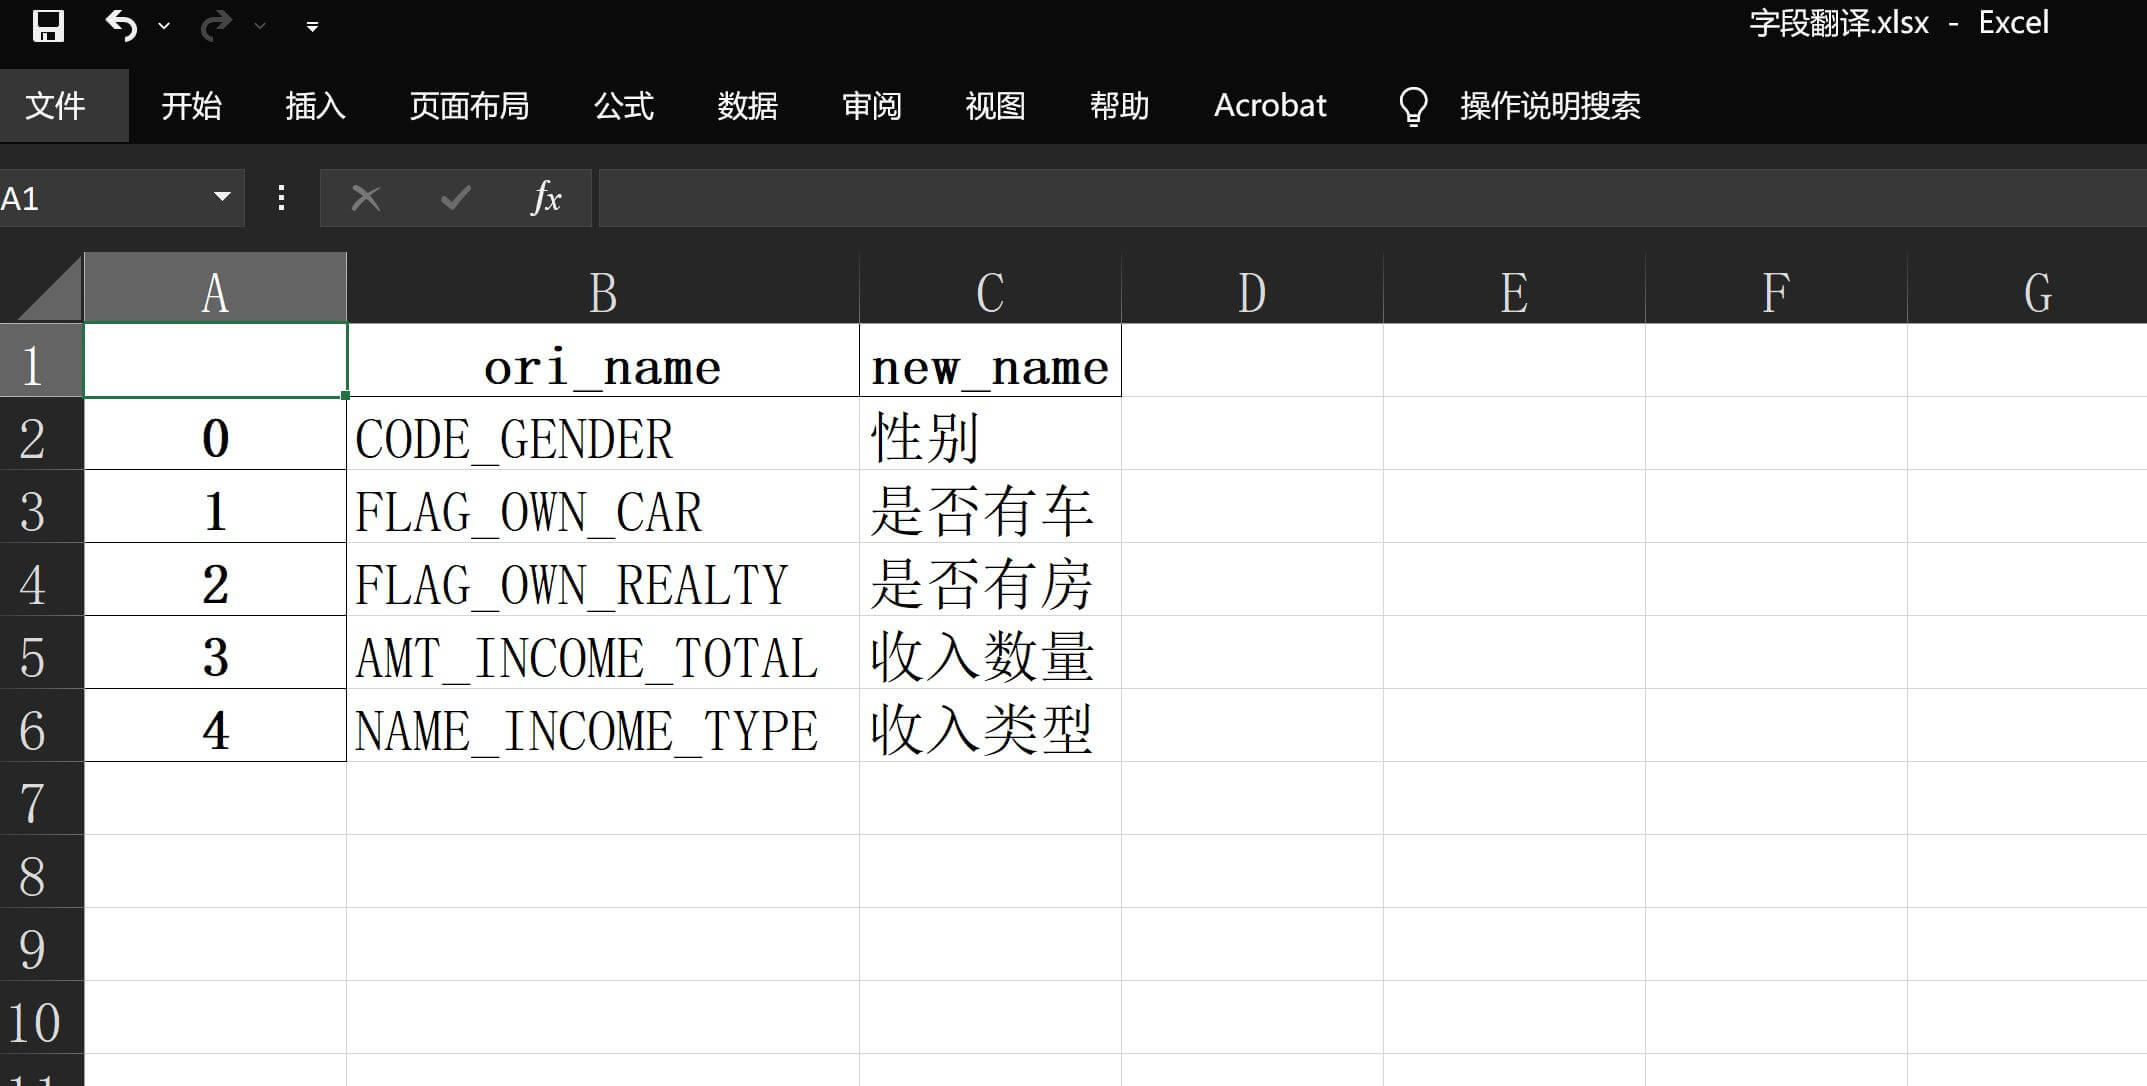Select column B header
This screenshot has width=2147, height=1086.
point(602,291)
